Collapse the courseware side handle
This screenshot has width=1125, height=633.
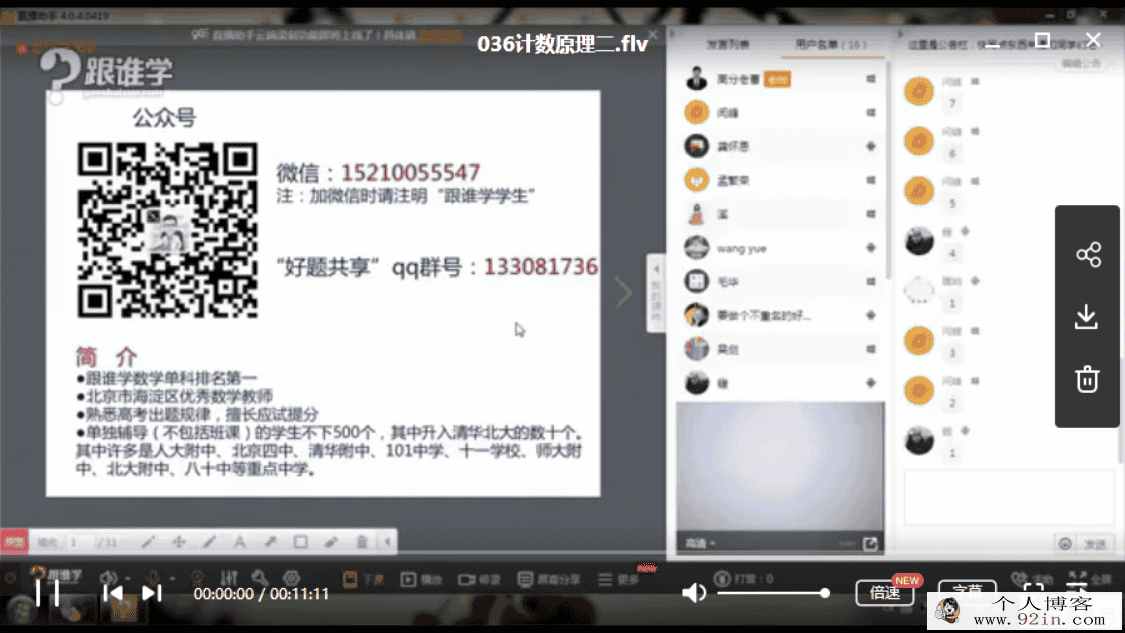(x=656, y=293)
